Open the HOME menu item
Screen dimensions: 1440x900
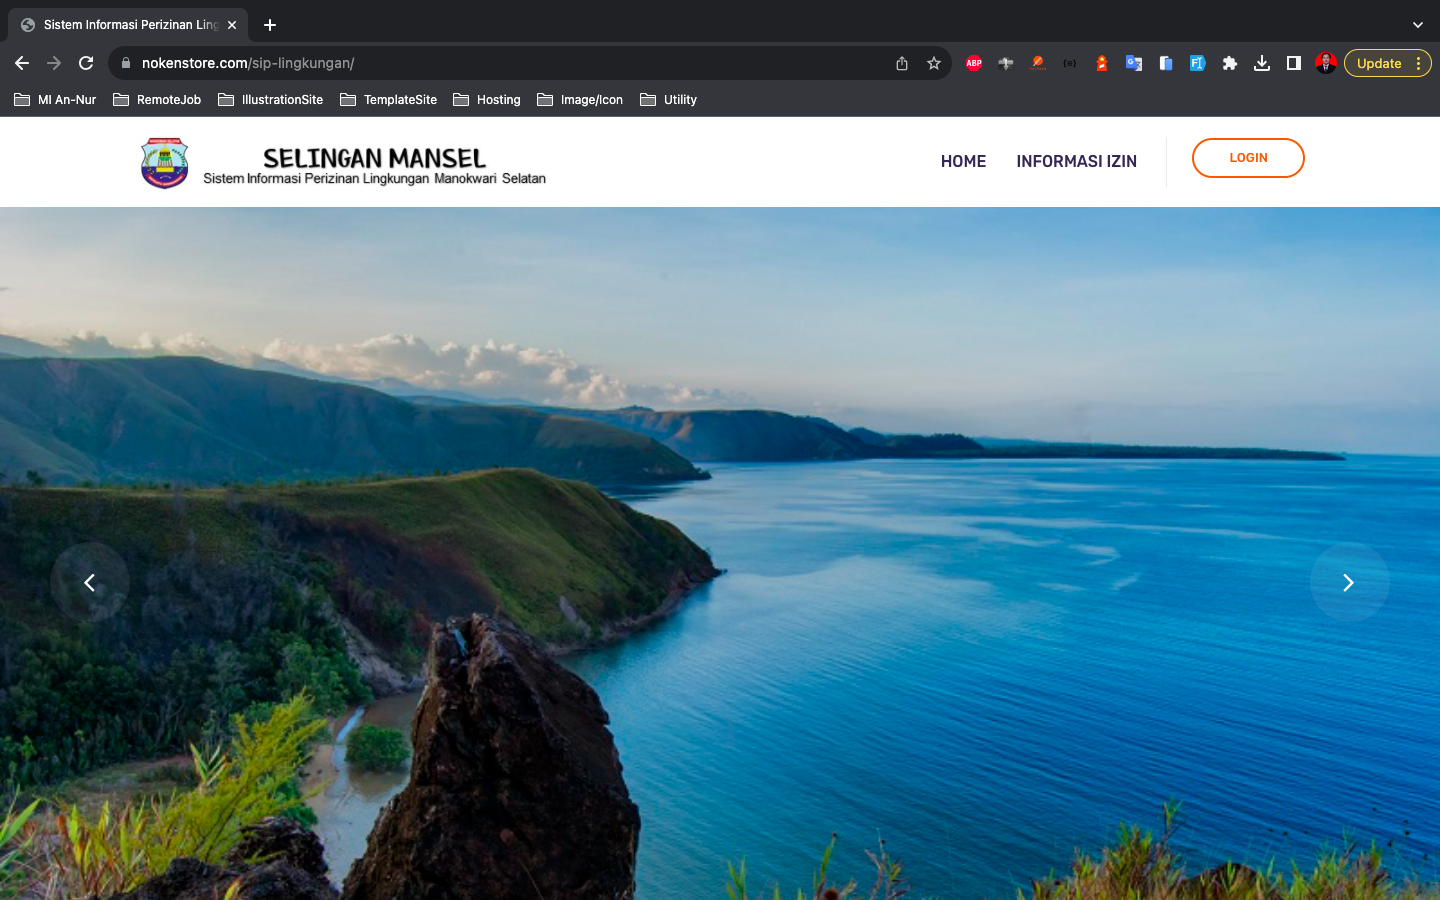click(x=963, y=161)
